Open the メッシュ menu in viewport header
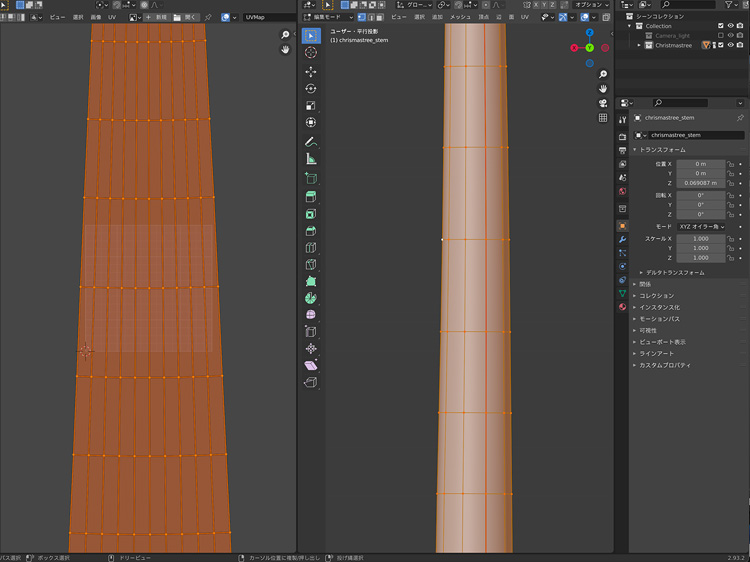 pyautogui.click(x=460, y=17)
